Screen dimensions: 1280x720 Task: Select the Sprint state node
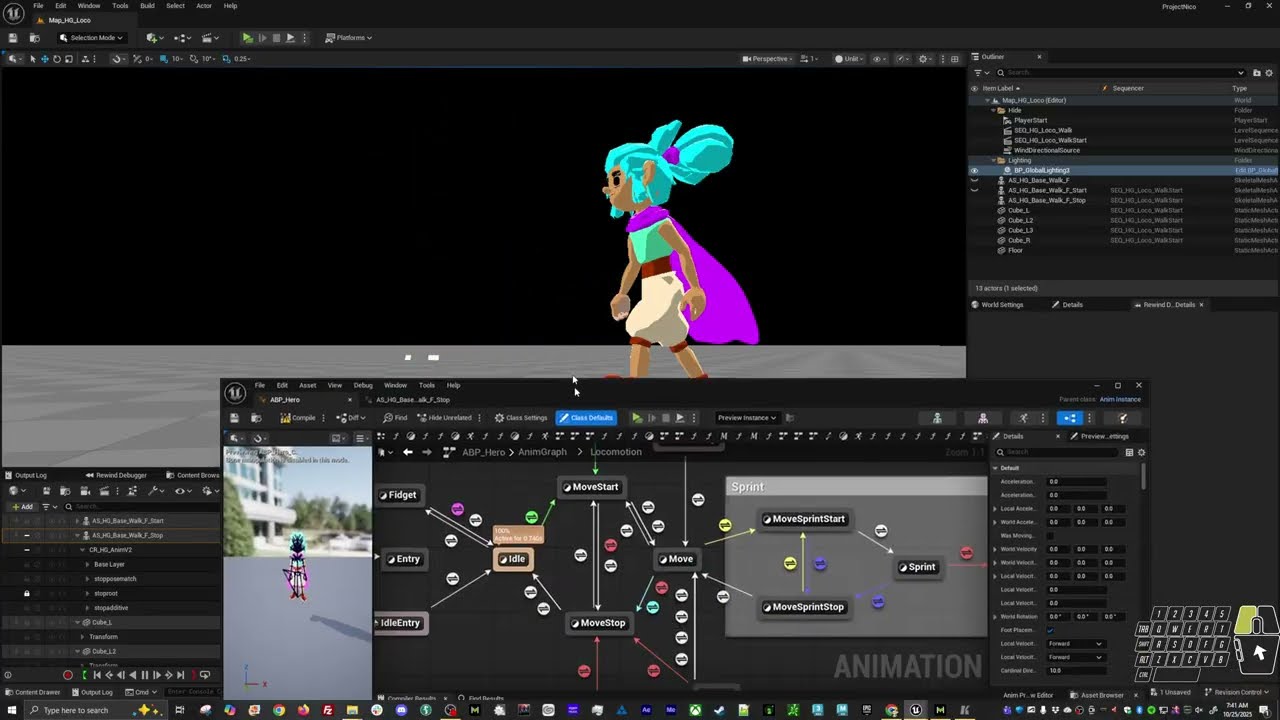(x=917, y=567)
